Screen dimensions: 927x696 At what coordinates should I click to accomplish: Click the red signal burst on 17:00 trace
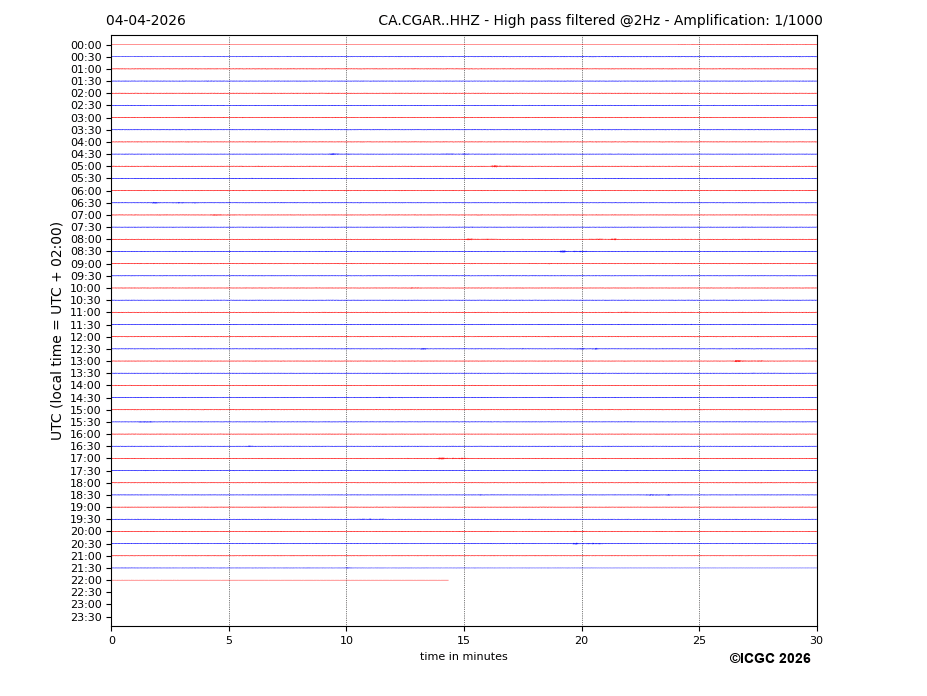click(441, 458)
